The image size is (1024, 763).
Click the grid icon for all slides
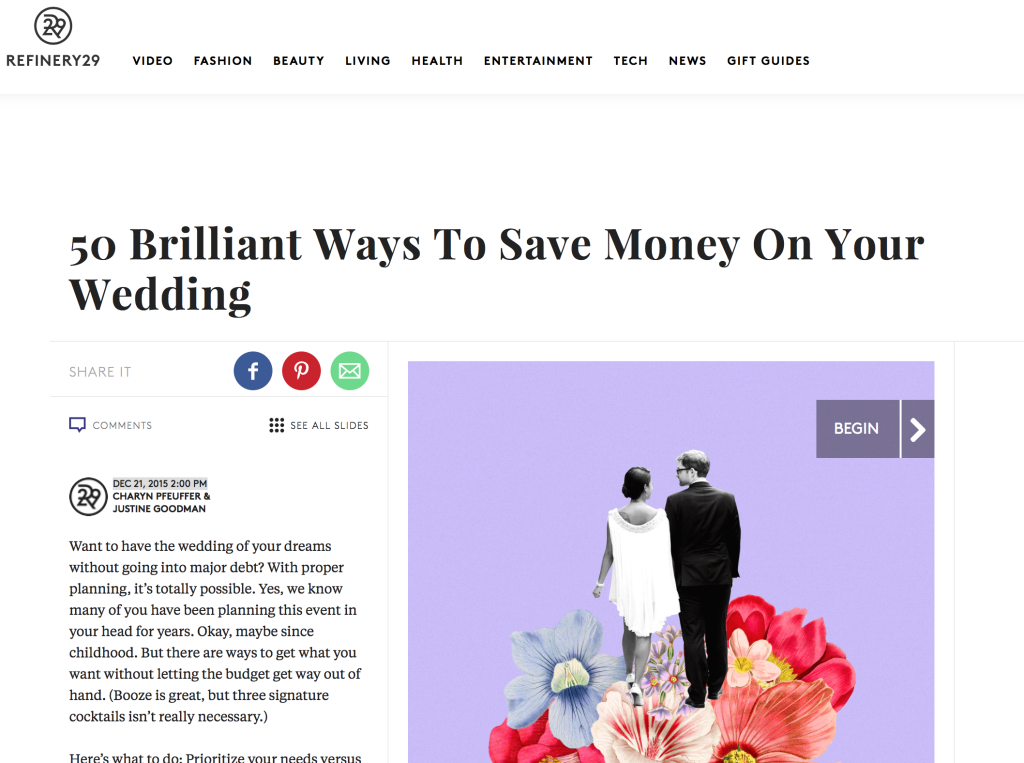click(x=276, y=425)
